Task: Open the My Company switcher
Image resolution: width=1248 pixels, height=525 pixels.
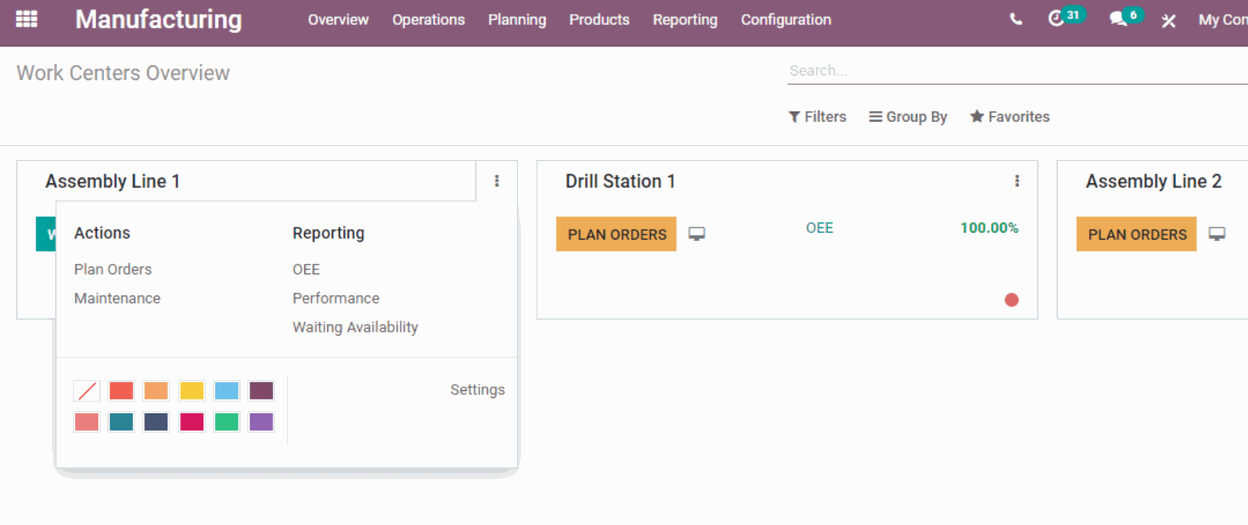Action: coord(1223,19)
